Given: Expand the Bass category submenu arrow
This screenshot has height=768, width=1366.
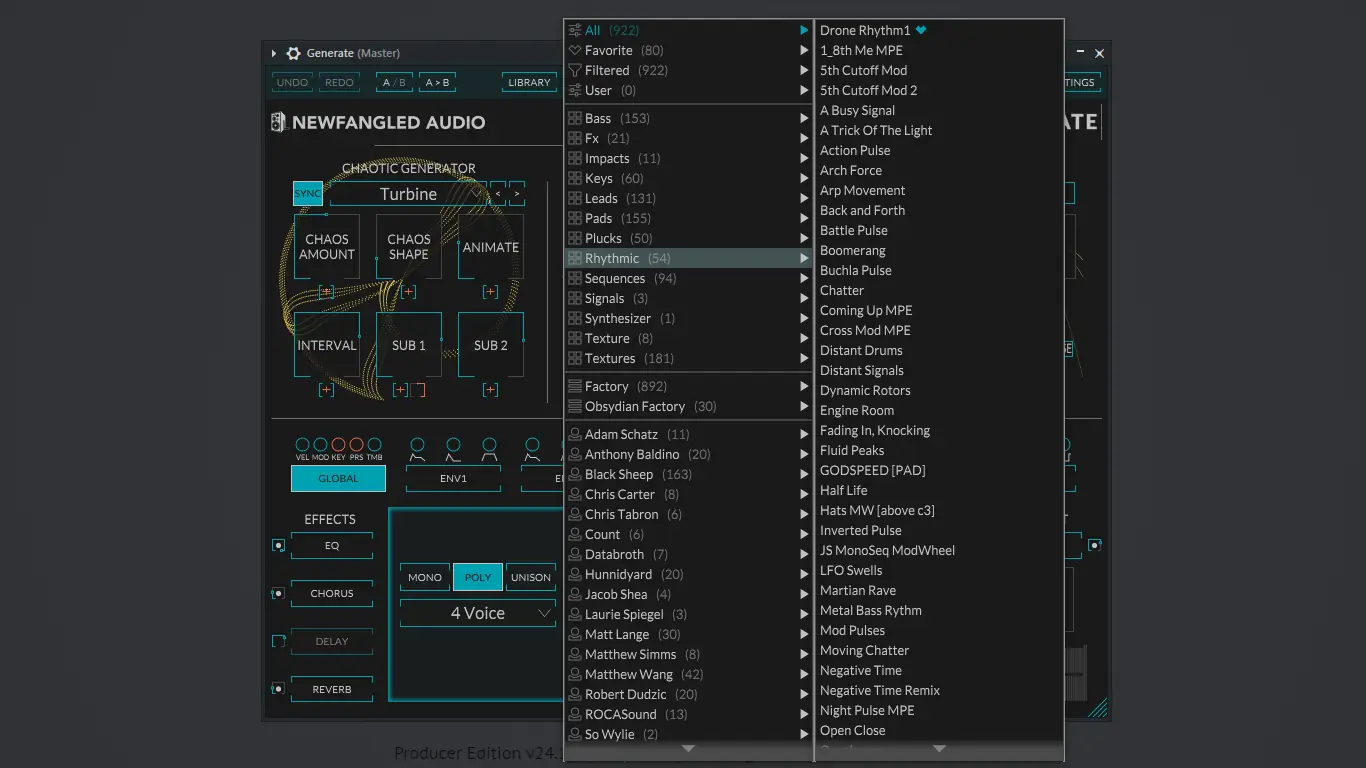Looking at the screenshot, I should pos(804,118).
